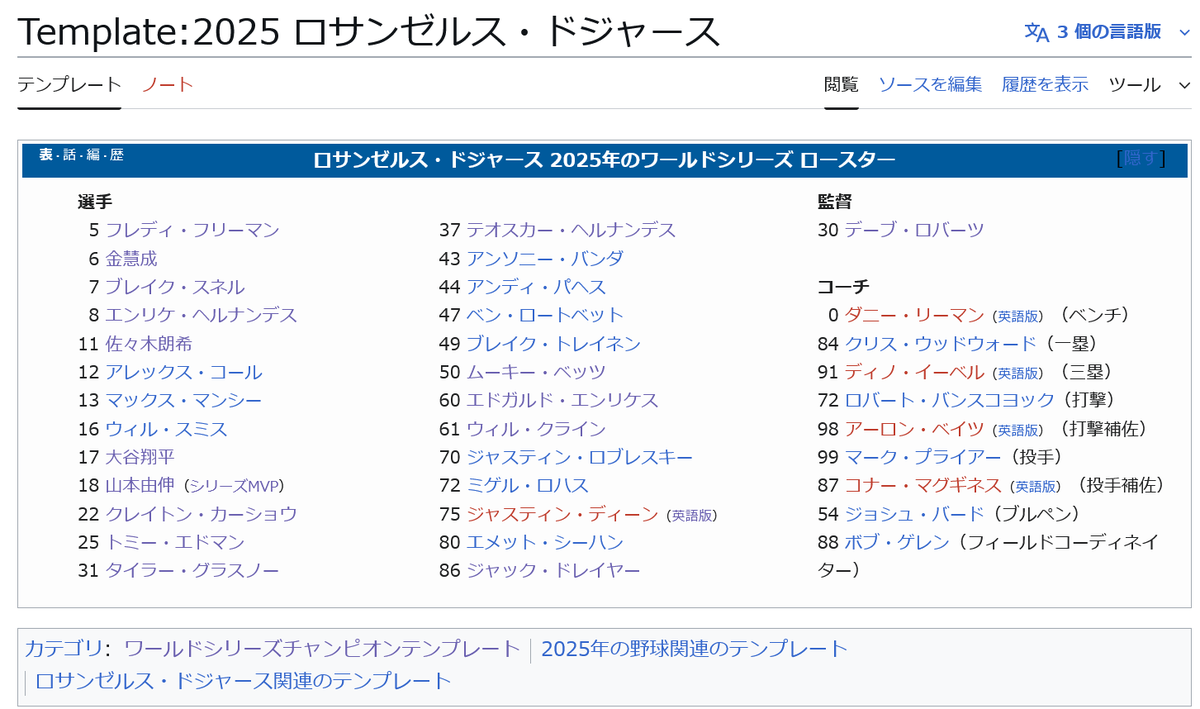Open アレックス・コール player link
Image resolution: width=1200 pixels, height=709 pixels.
click(184, 372)
